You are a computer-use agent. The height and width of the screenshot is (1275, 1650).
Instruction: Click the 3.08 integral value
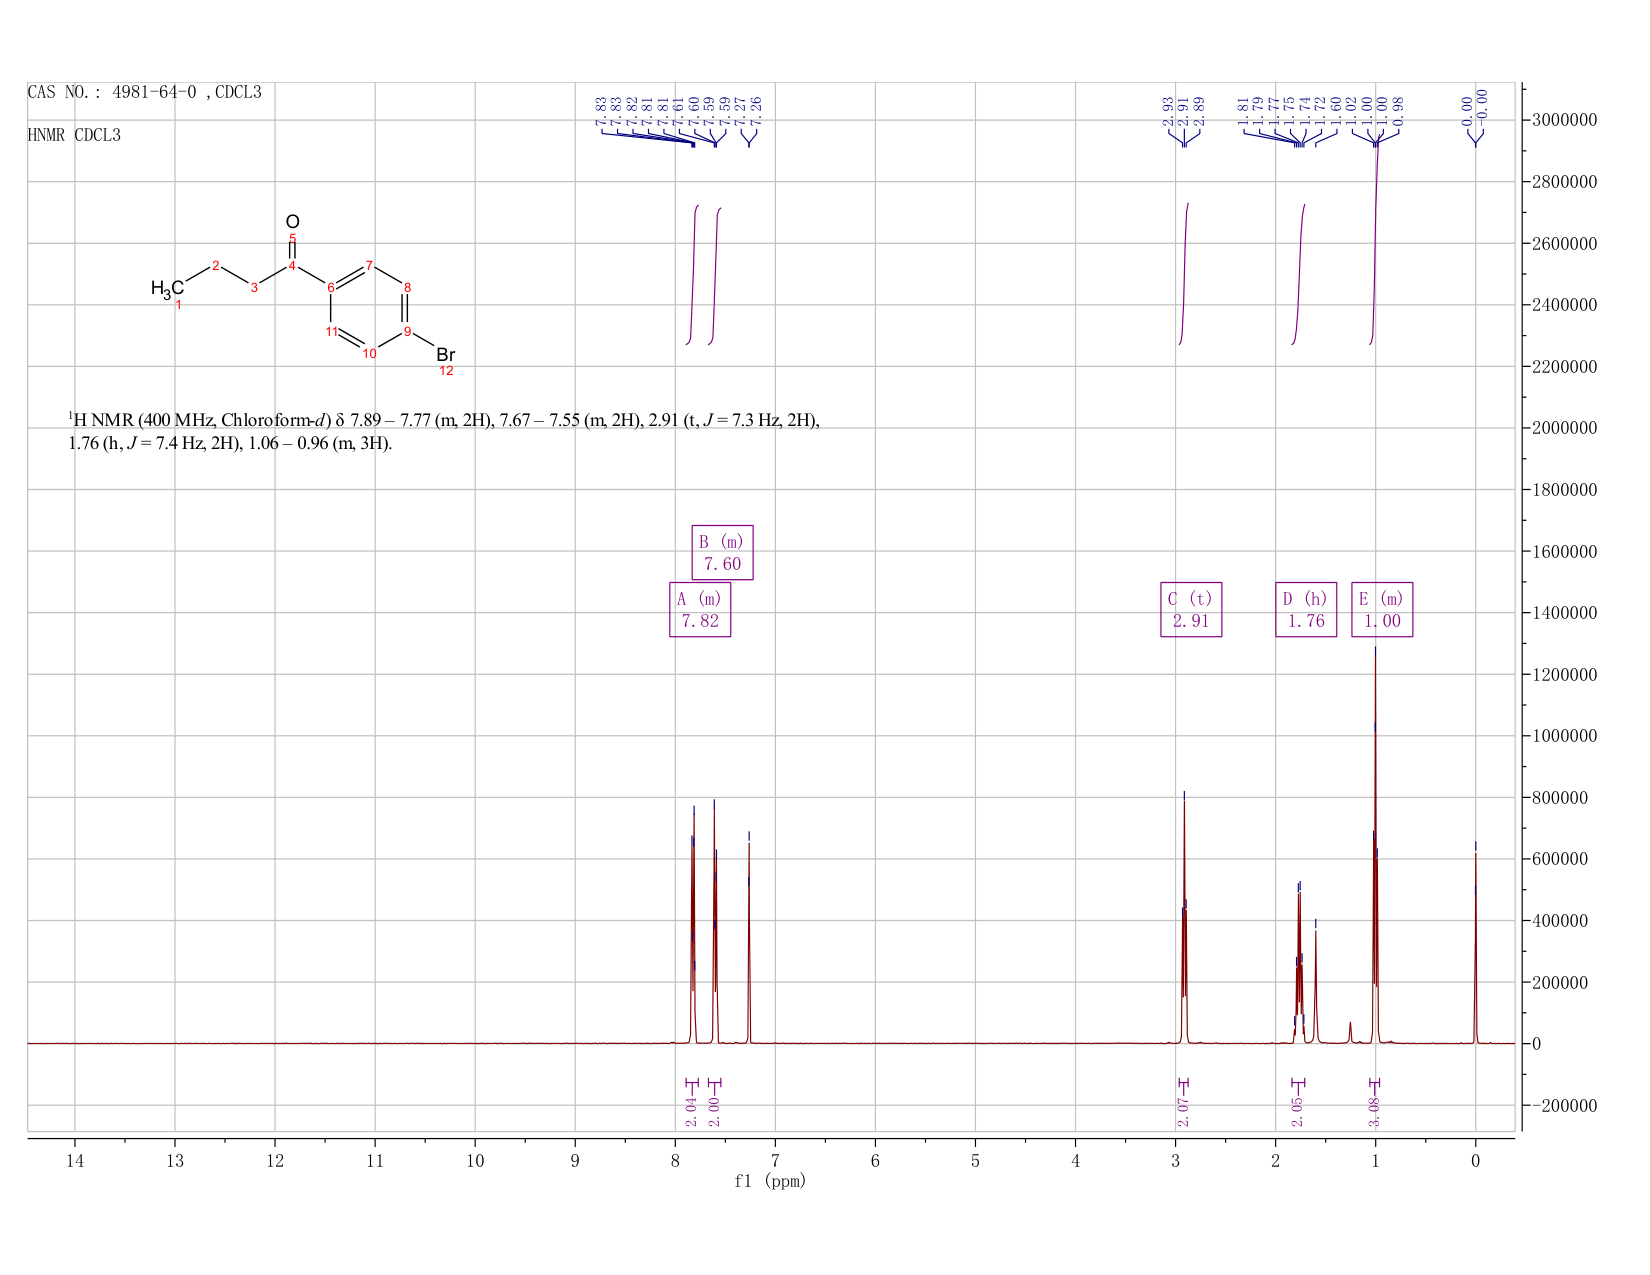1374,1111
